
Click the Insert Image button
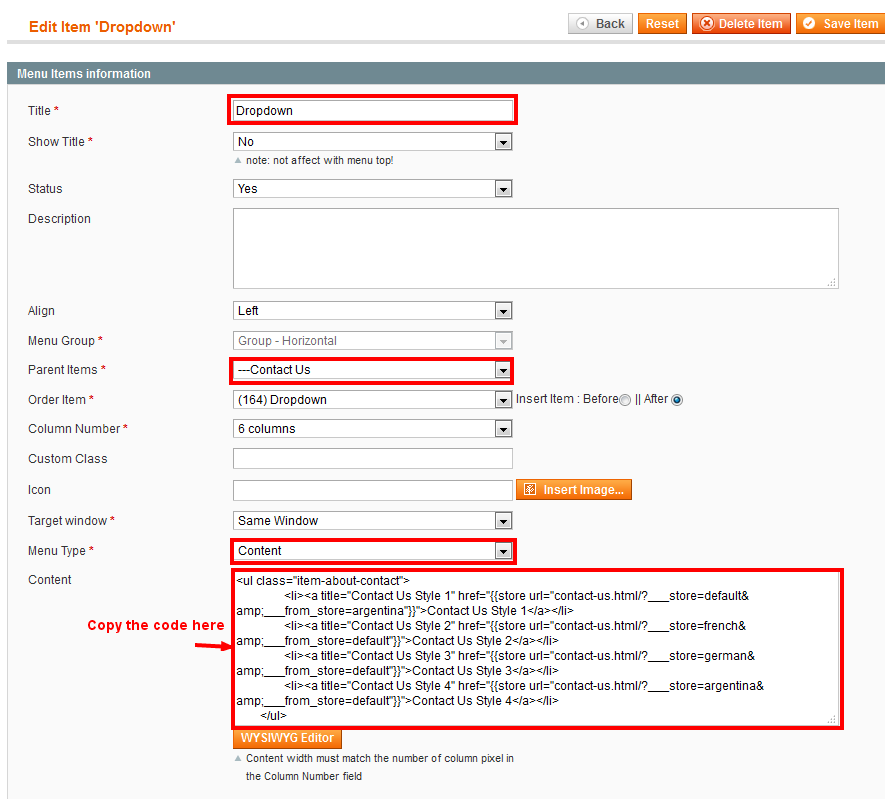coord(573,490)
